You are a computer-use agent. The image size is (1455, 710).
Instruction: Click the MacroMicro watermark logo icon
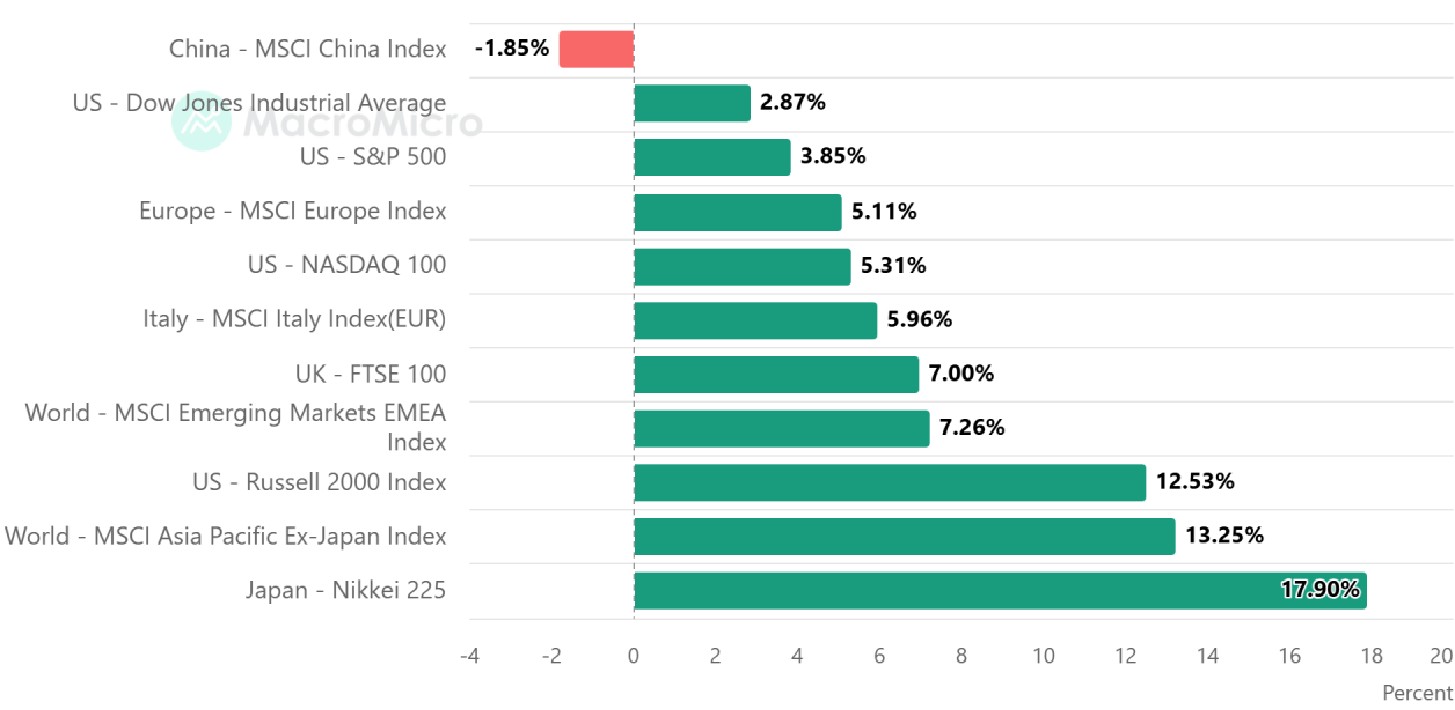coord(203,123)
